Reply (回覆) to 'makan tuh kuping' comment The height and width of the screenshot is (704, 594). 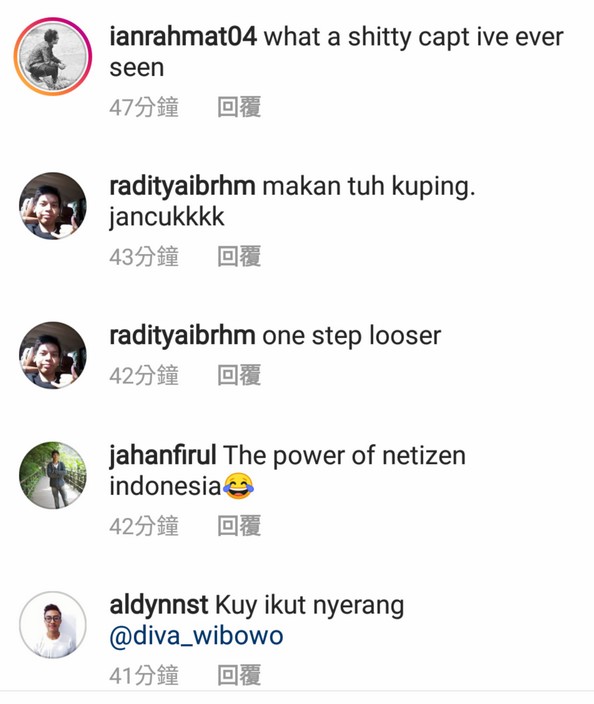click(239, 257)
